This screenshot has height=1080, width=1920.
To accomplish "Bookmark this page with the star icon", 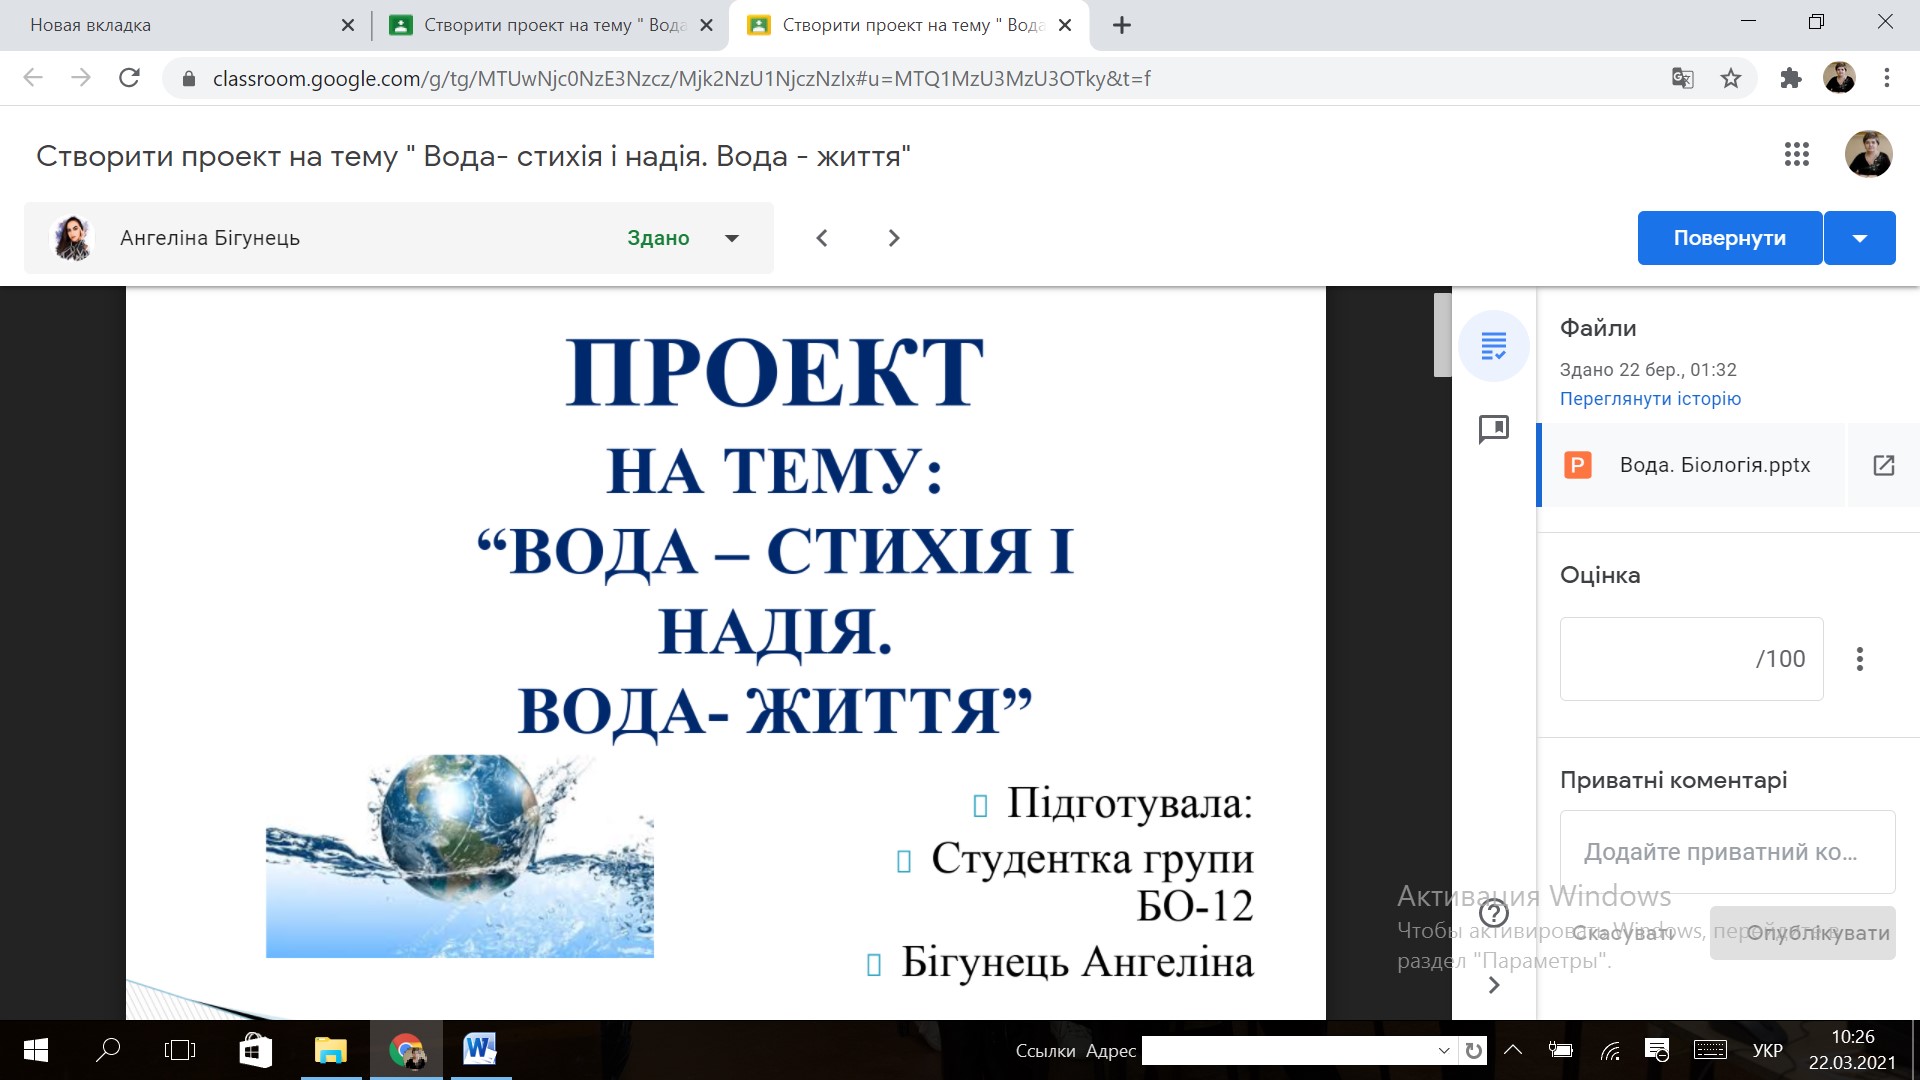I will click(1731, 78).
